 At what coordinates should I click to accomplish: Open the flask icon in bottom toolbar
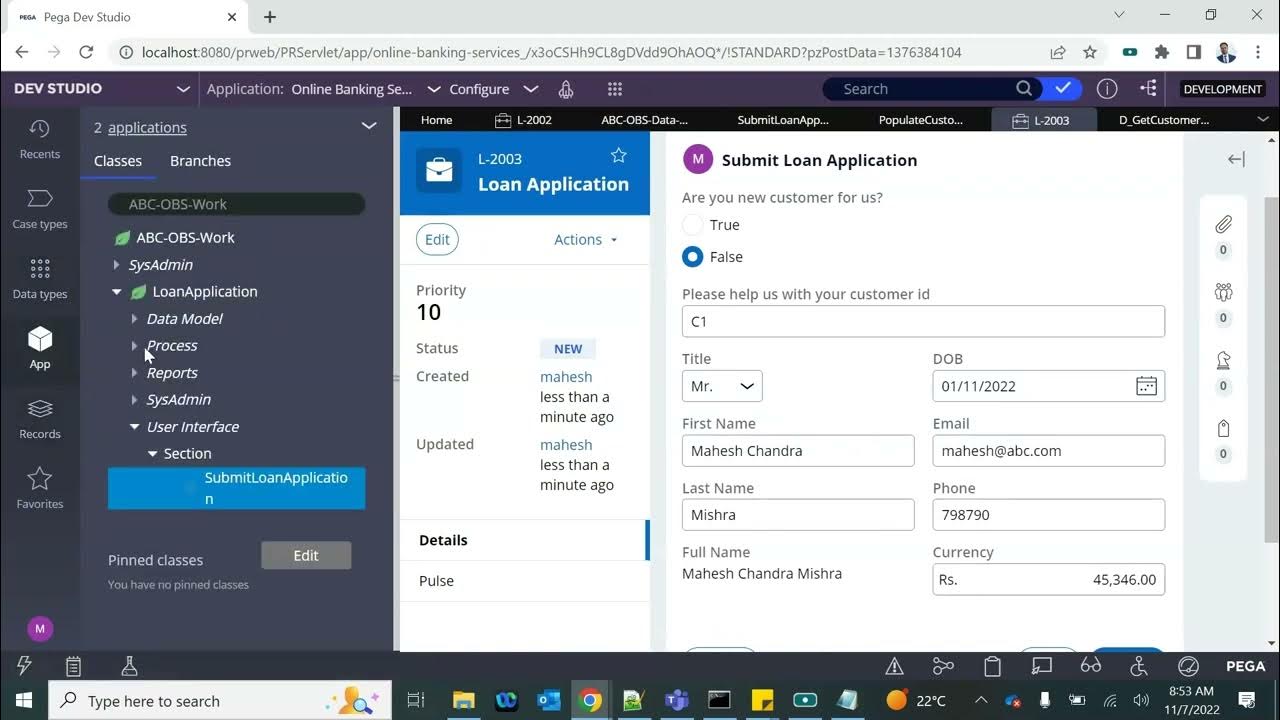(x=128, y=666)
